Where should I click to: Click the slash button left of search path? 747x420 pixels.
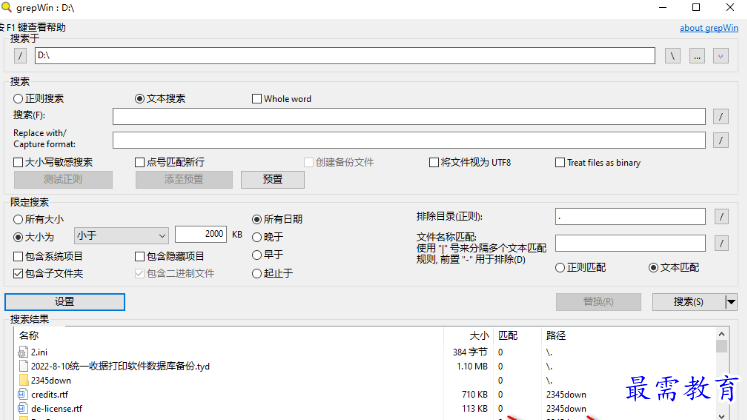tap(20, 56)
